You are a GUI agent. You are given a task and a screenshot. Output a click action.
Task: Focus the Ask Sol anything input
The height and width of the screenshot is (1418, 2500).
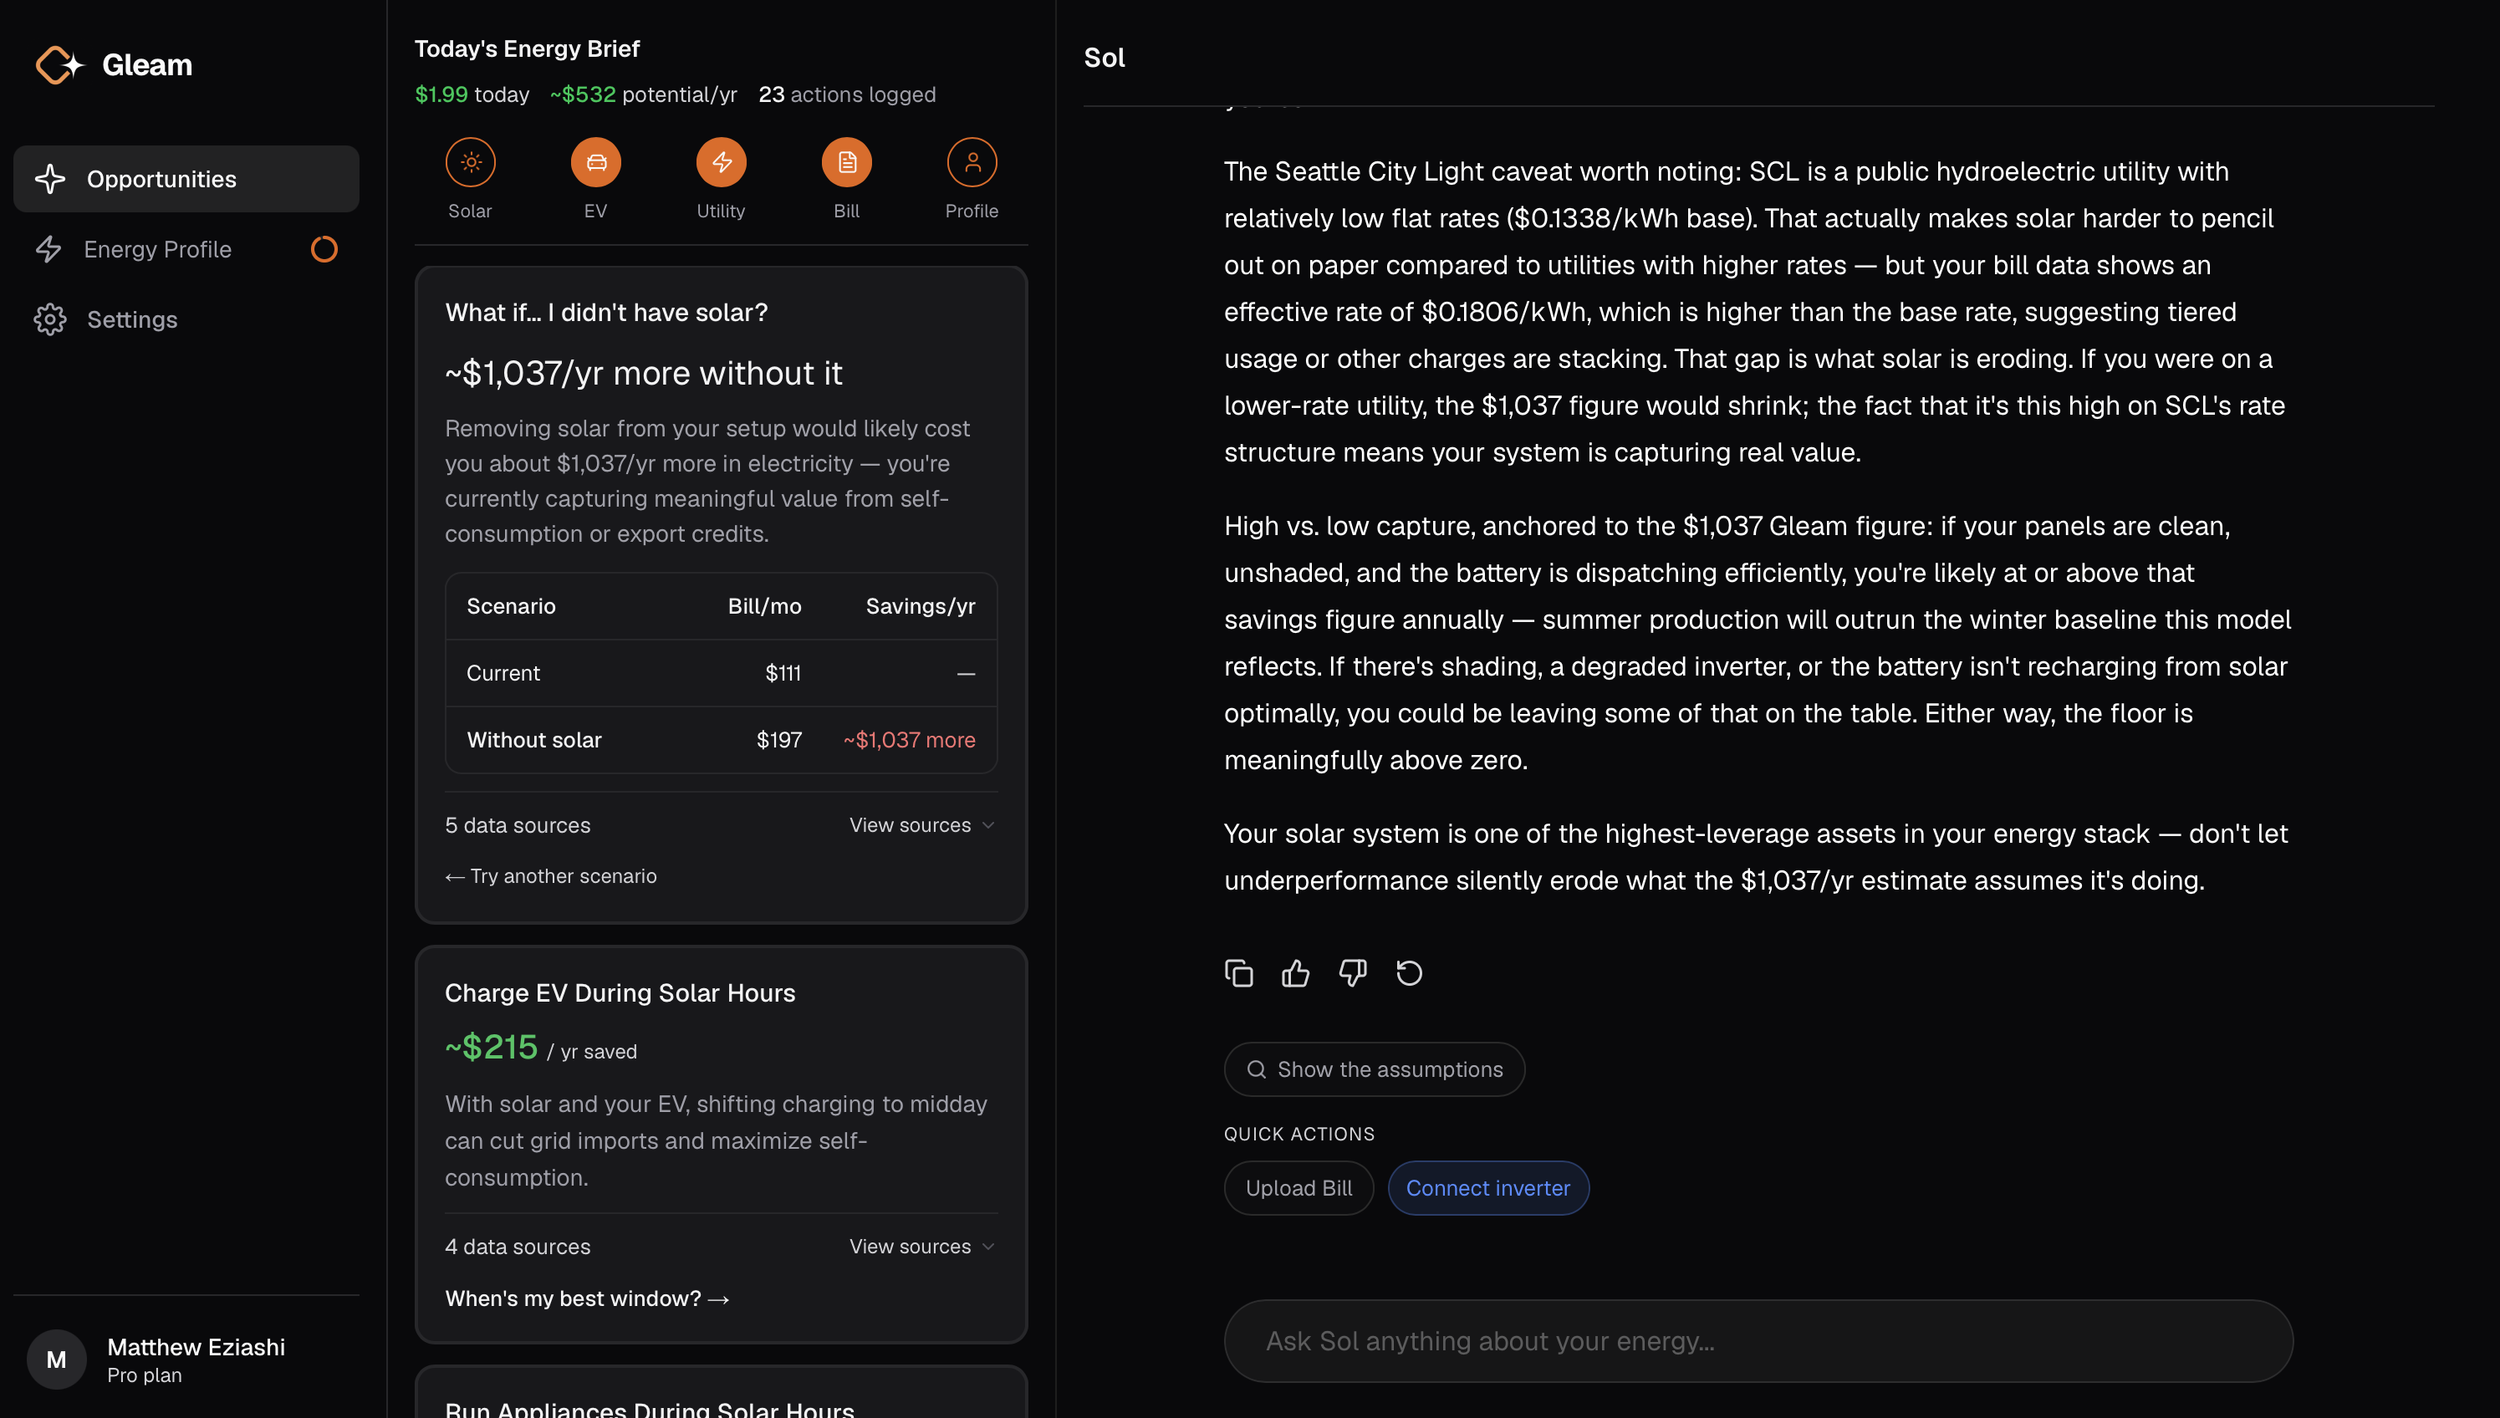click(x=1758, y=1341)
